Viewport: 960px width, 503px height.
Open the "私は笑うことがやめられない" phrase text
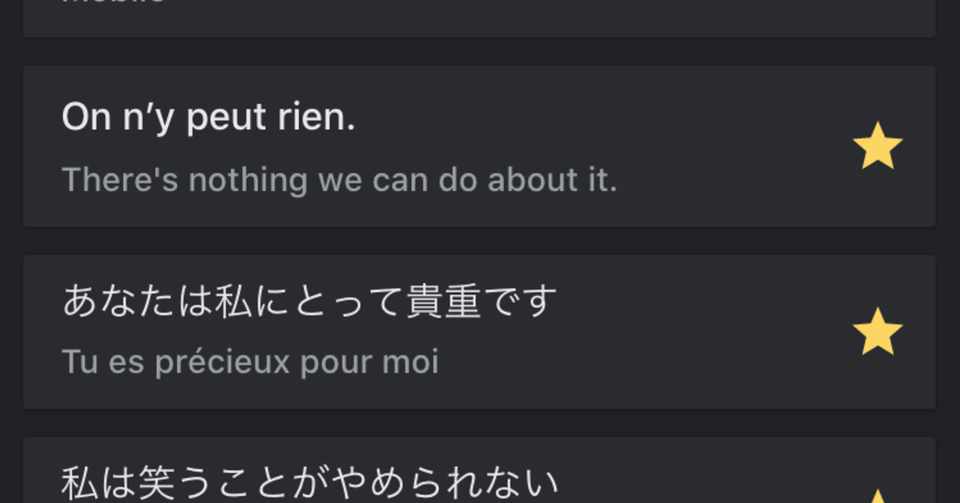click(x=309, y=483)
